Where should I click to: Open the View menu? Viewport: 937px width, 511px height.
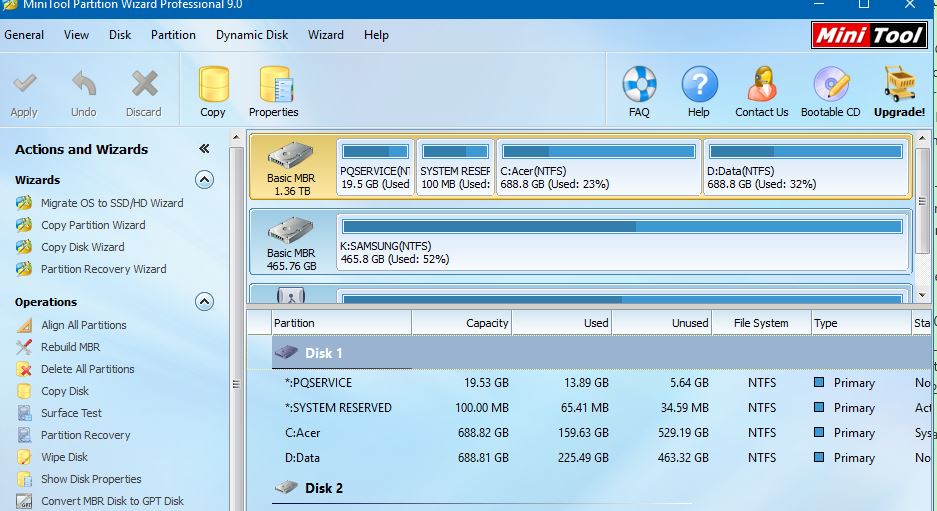click(x=76, y=35)
